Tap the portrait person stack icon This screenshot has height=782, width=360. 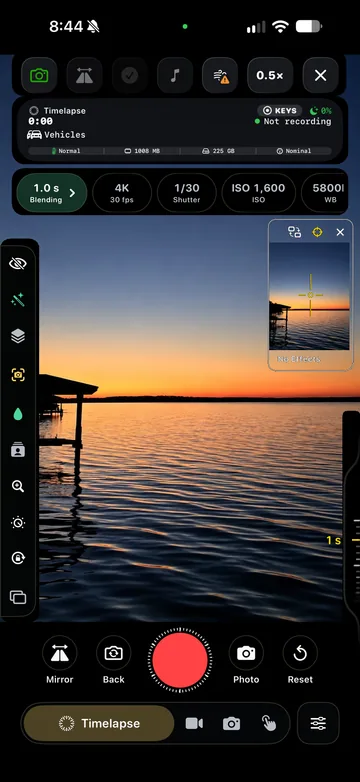pos(18,450)
